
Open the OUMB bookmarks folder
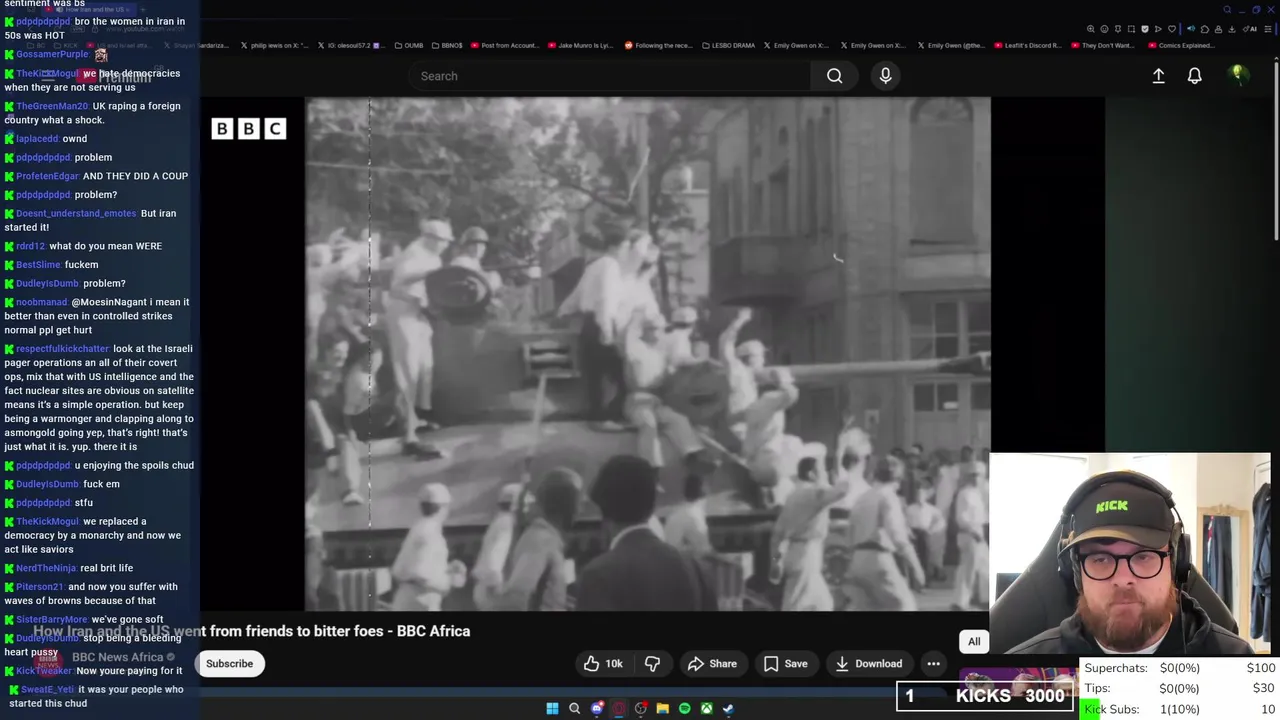click(x=409, y=45)
